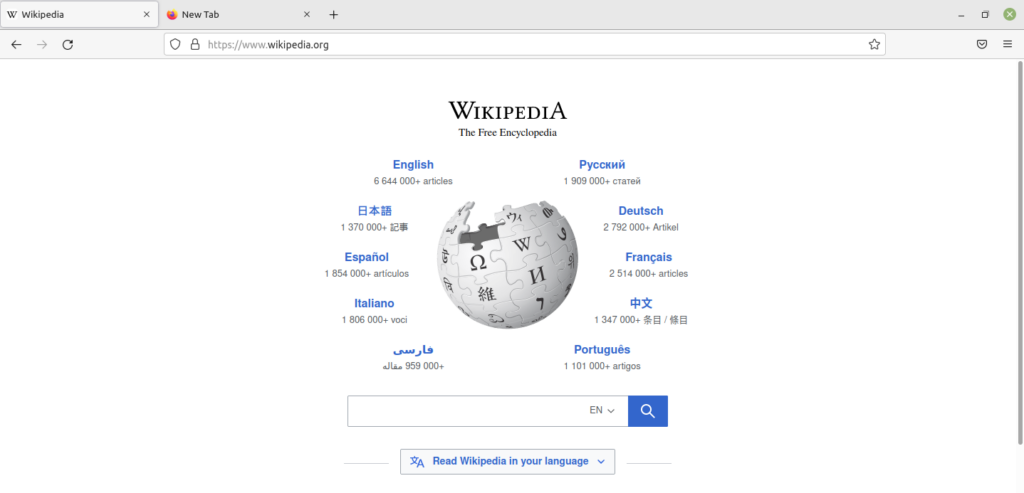This screenshot has width=1024, height=493.
Task: Bookmark this page with the star icon
Action: pyautogui.click(x=874, y=44)
